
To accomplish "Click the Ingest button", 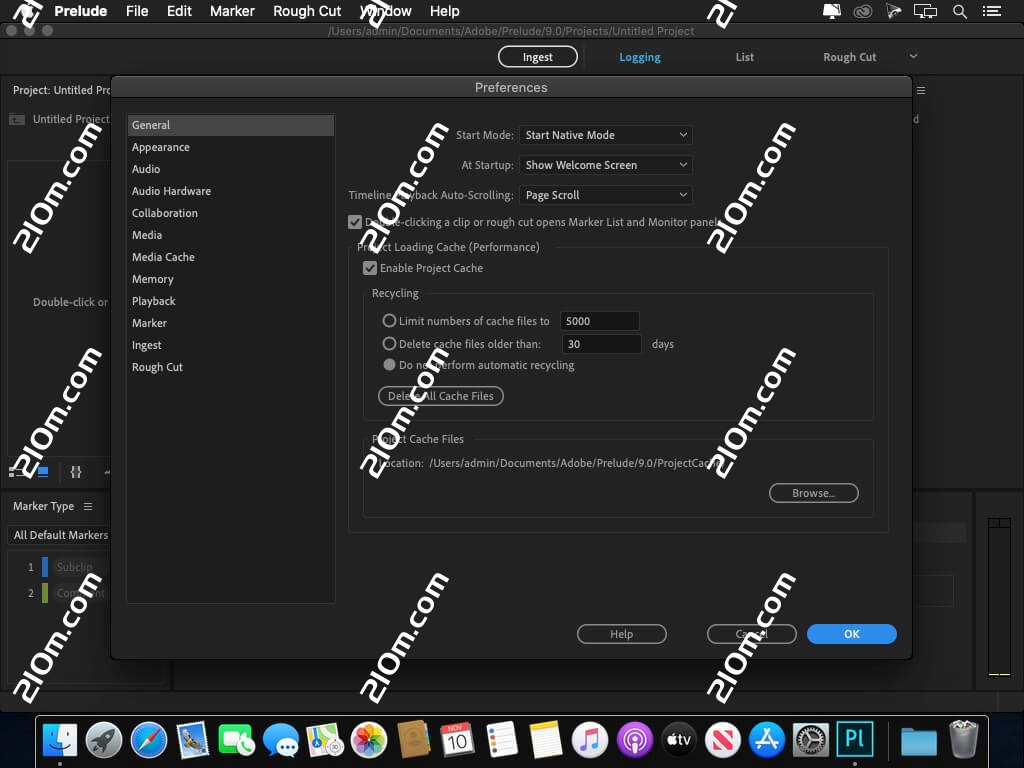I will pyautogui.click(x=537, y=57).
